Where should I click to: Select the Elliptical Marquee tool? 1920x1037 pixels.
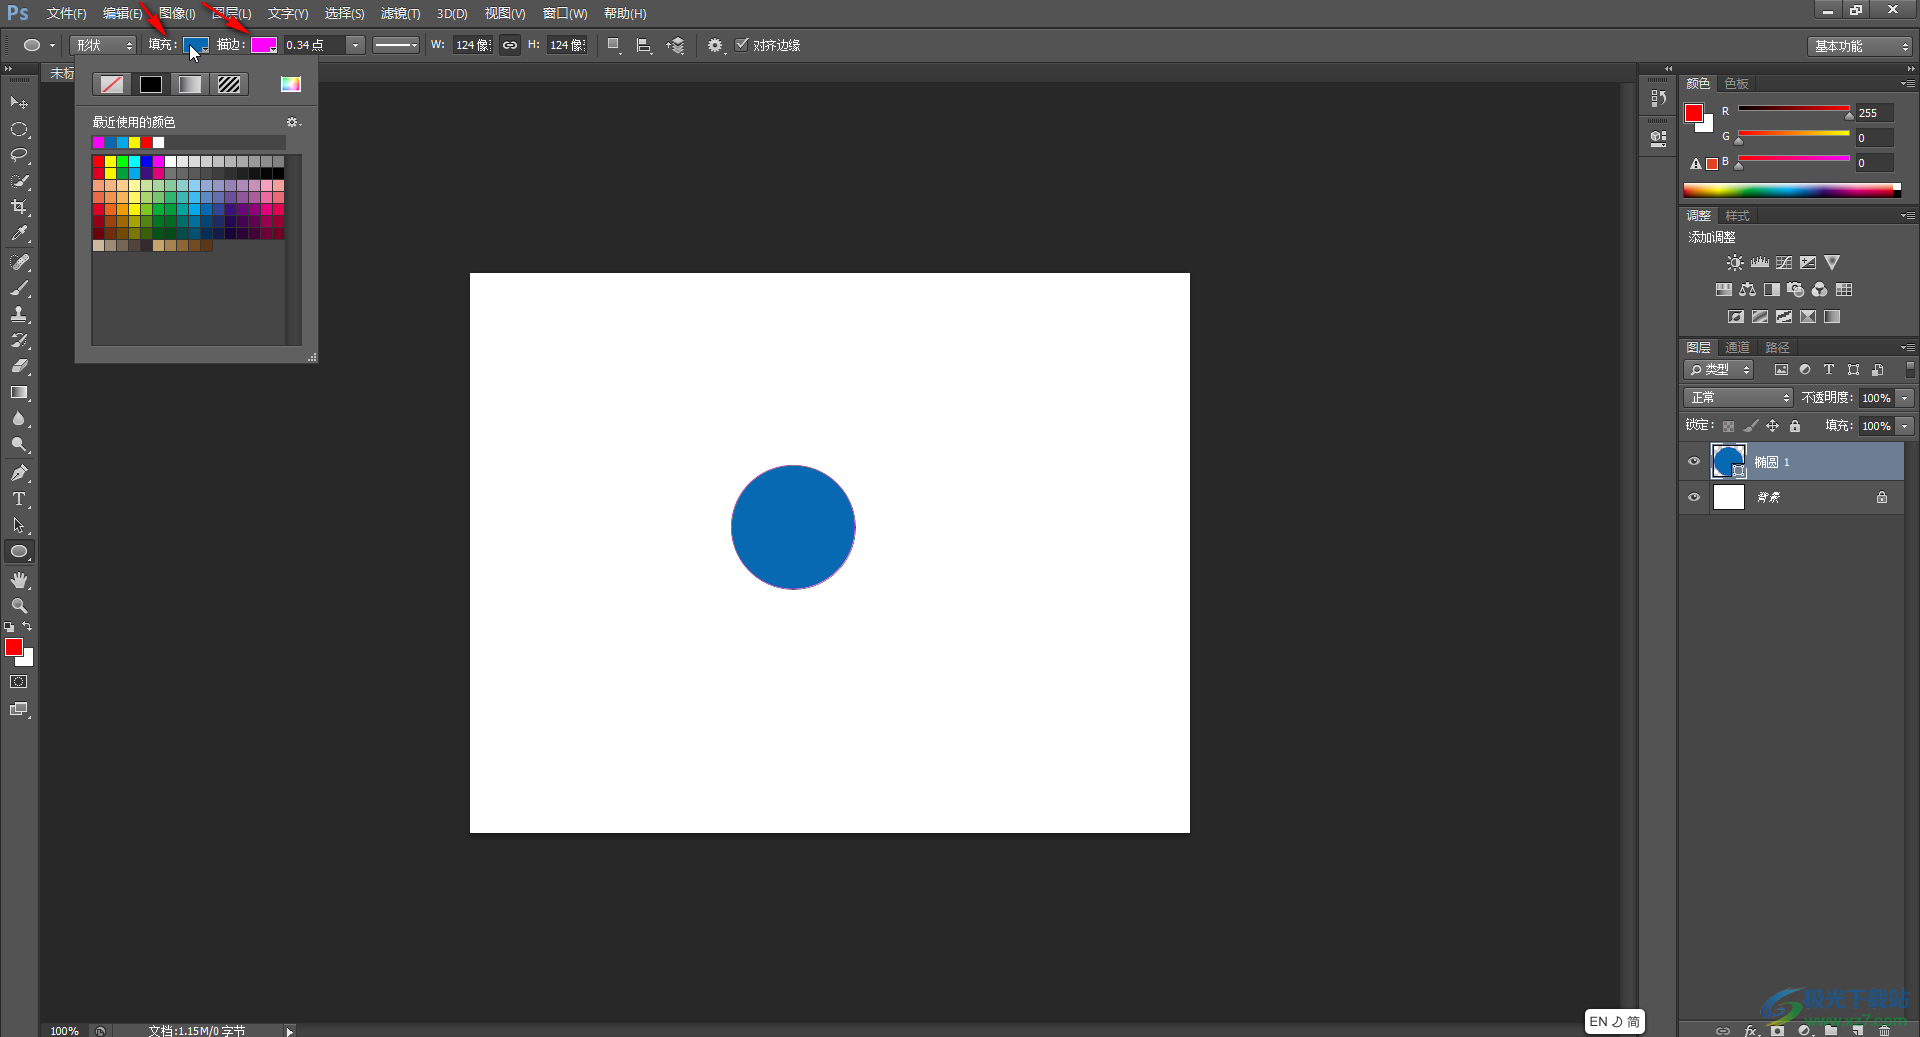point(19,130)
